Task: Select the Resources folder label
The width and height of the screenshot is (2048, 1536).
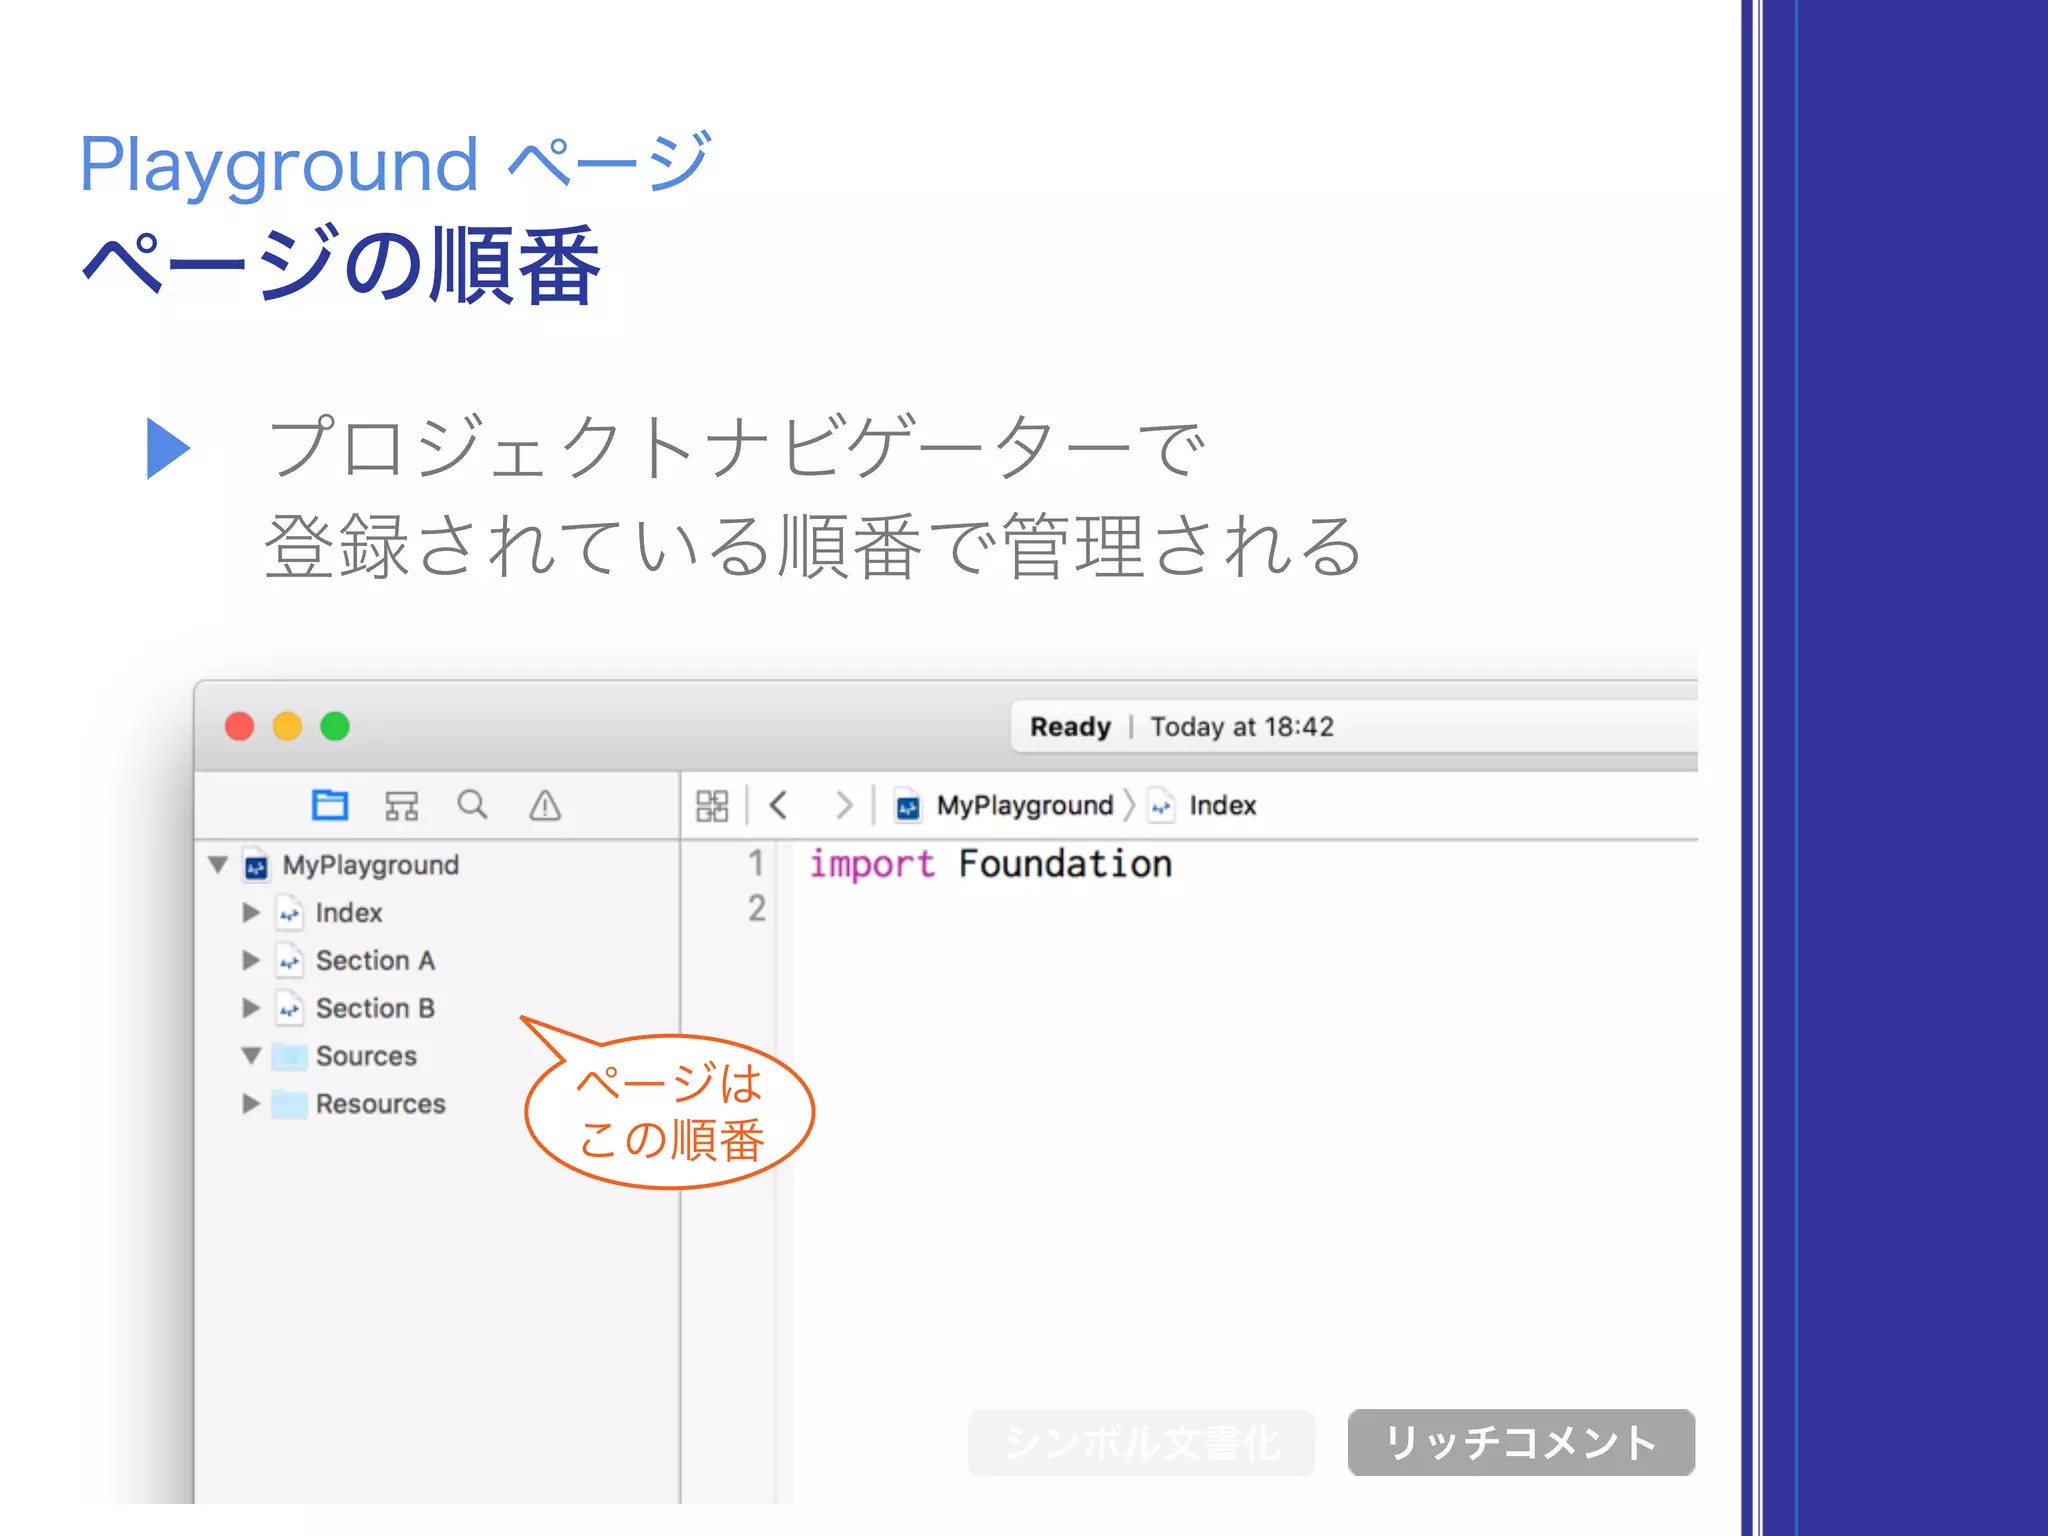Action: (381, 1105)
